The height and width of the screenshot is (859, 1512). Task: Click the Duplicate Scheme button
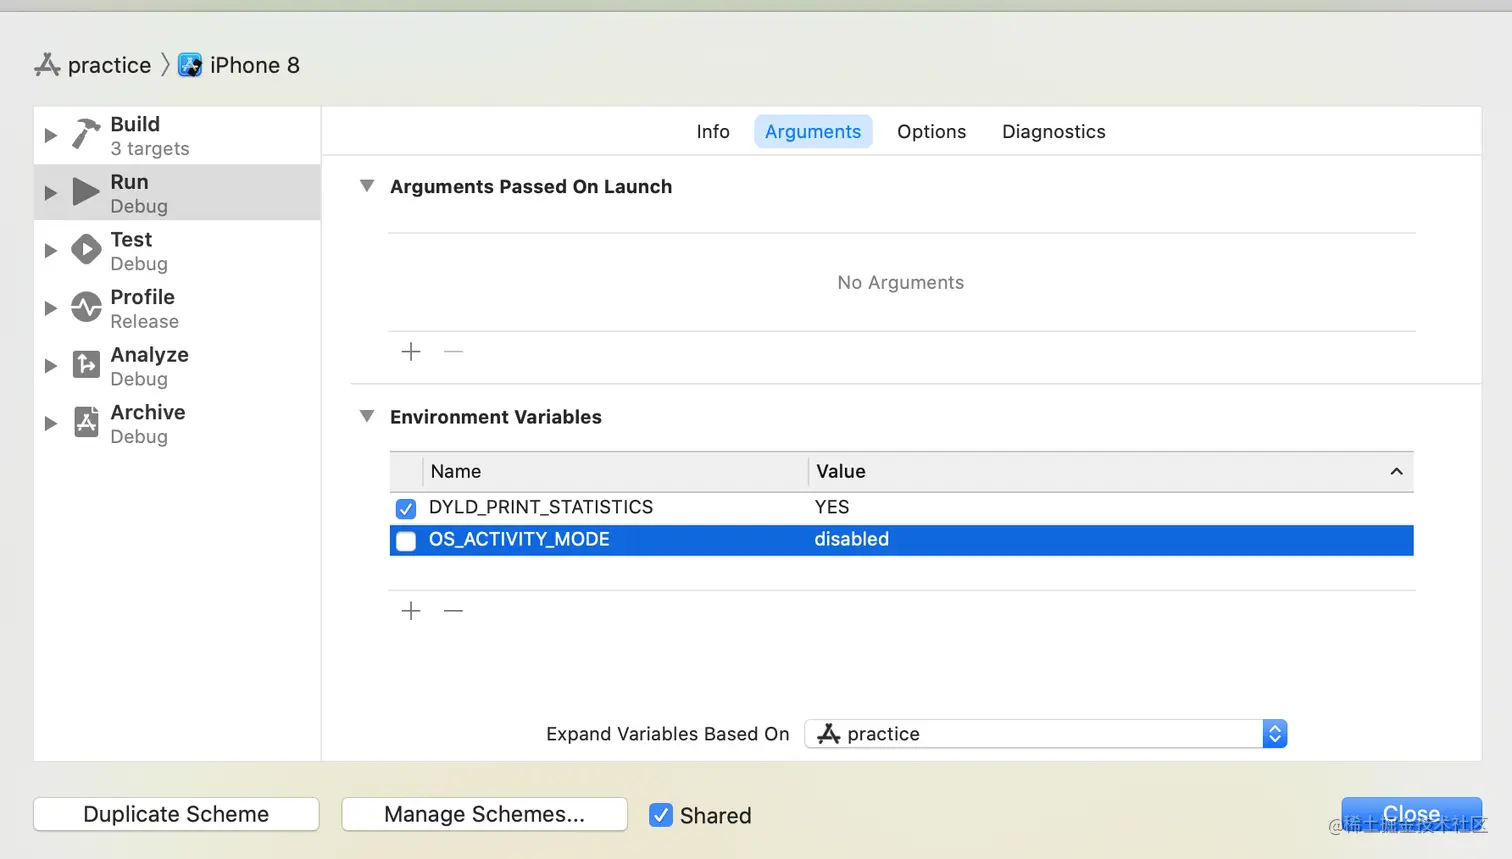pos(176,814)
